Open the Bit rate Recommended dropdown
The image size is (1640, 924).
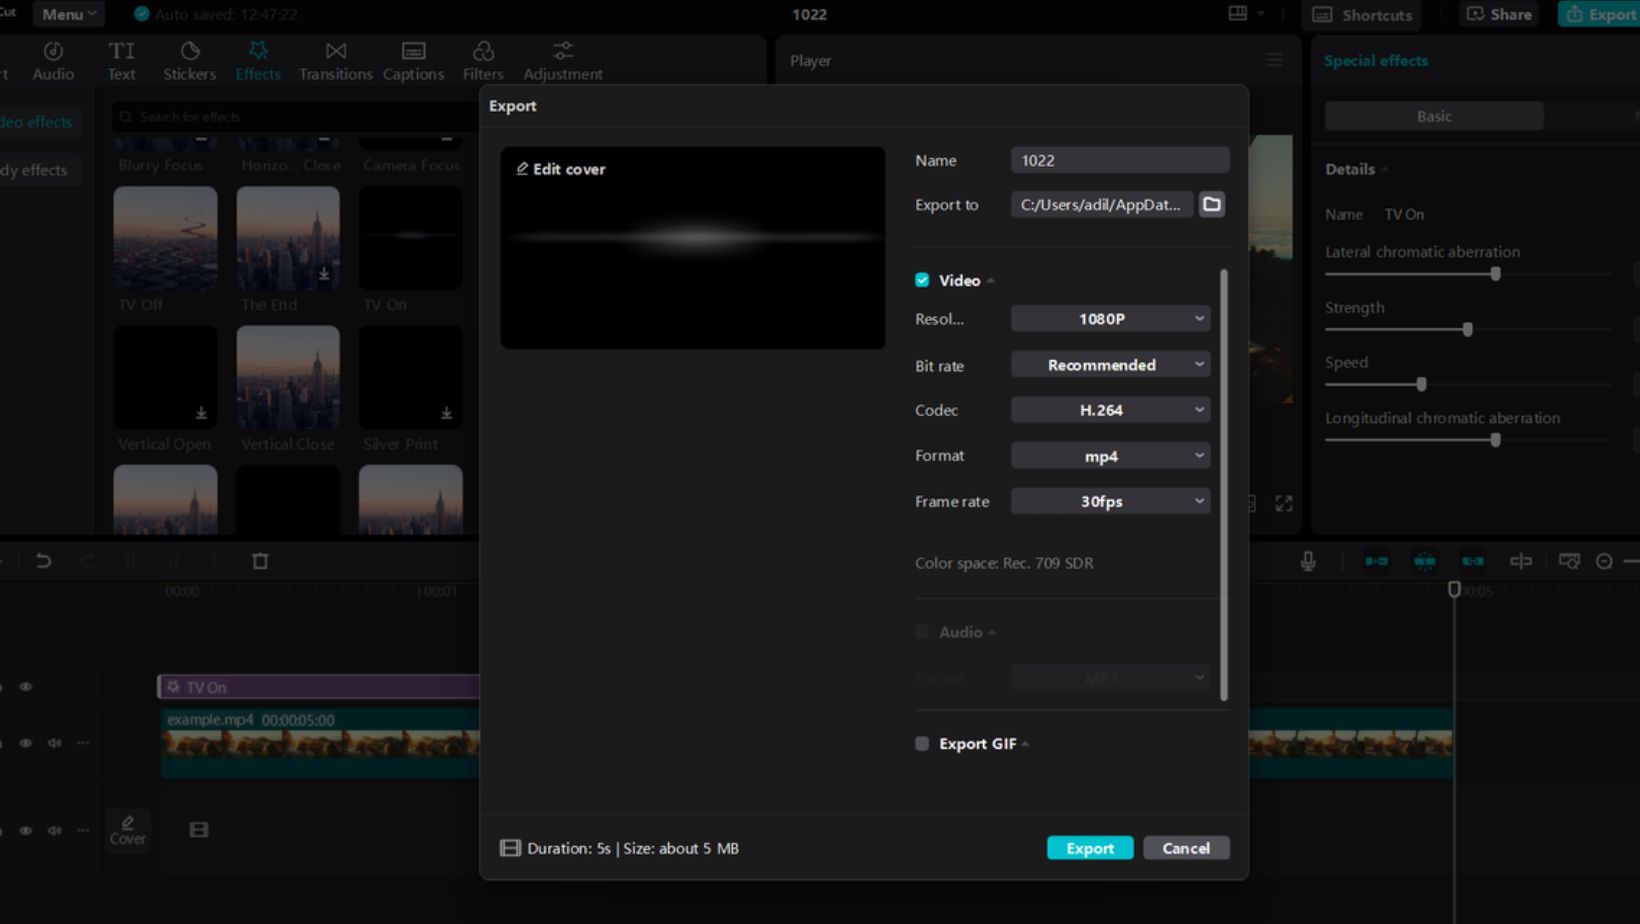pyautogui.click(x=1110, y=365)
